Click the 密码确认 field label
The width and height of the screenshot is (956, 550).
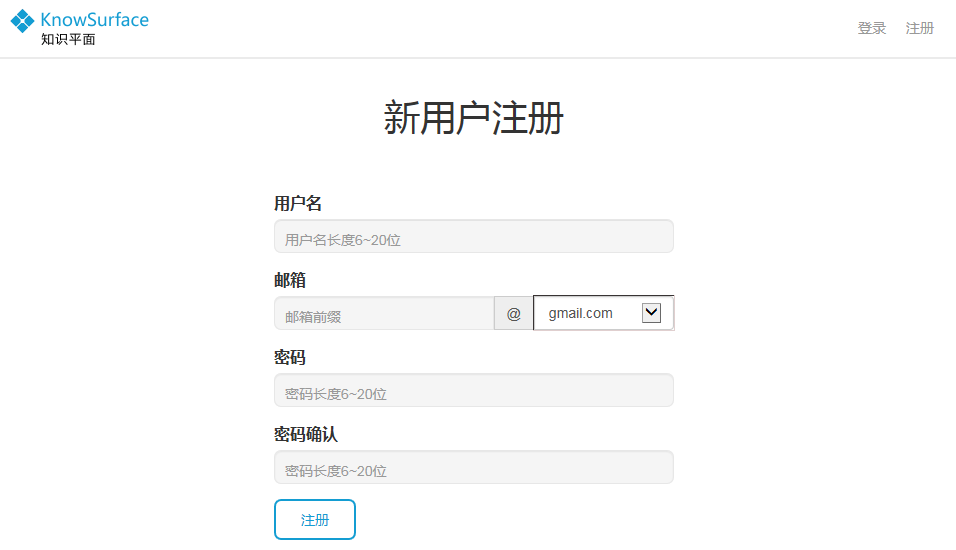coord(305,434)
